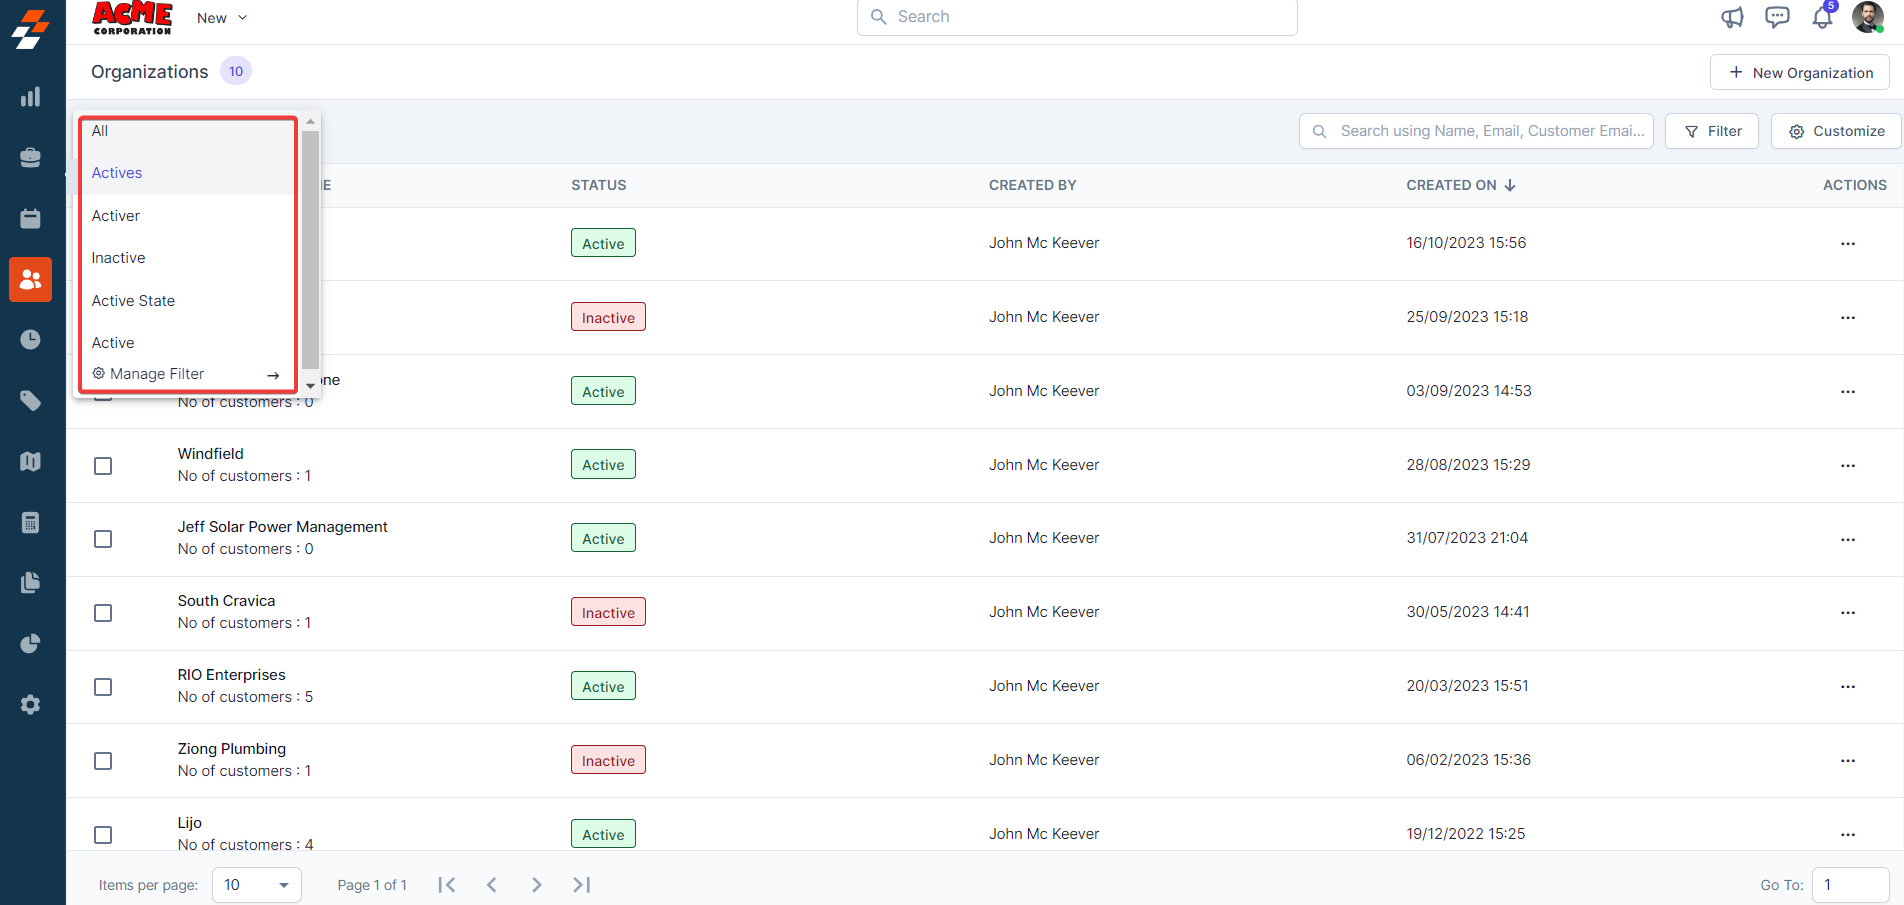Open the settings gear in sidebar
Image resolution: width=1904 pixels, height=905 pixels.
(31, 705)
